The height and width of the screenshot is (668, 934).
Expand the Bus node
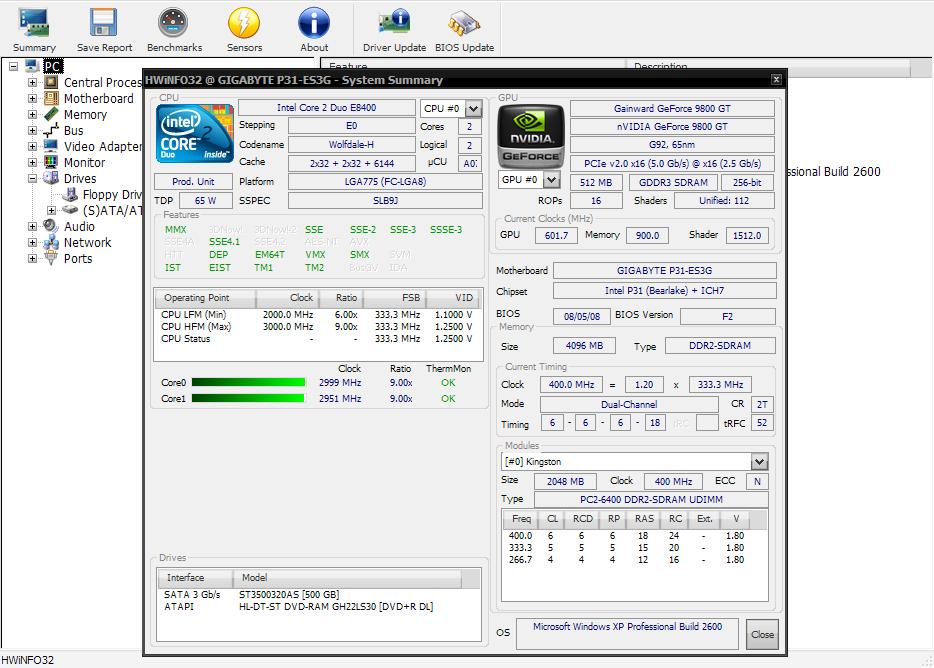point(32,131)
